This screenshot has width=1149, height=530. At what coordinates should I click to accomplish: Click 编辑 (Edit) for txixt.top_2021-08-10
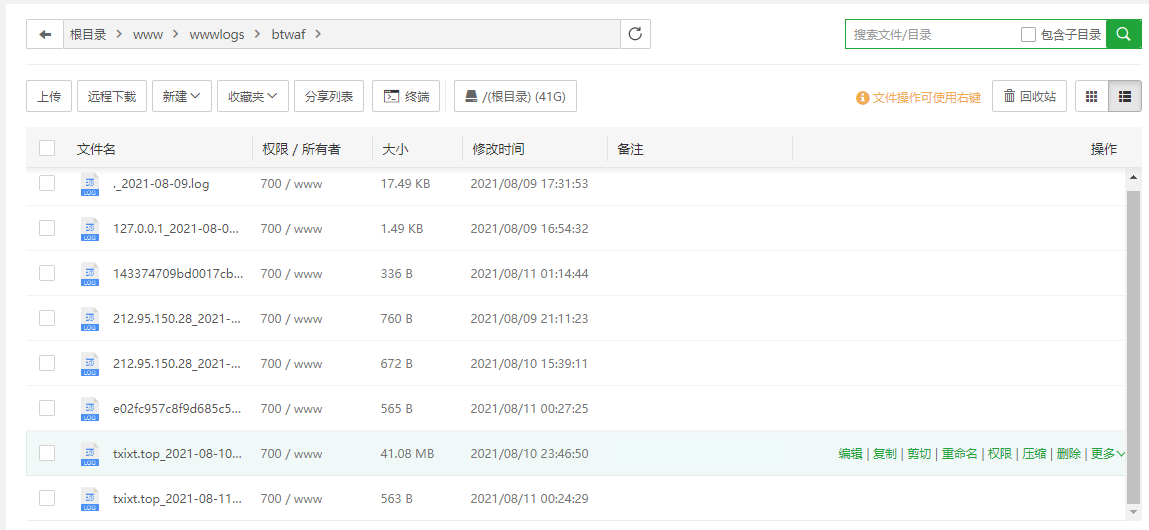pos(850,454)
